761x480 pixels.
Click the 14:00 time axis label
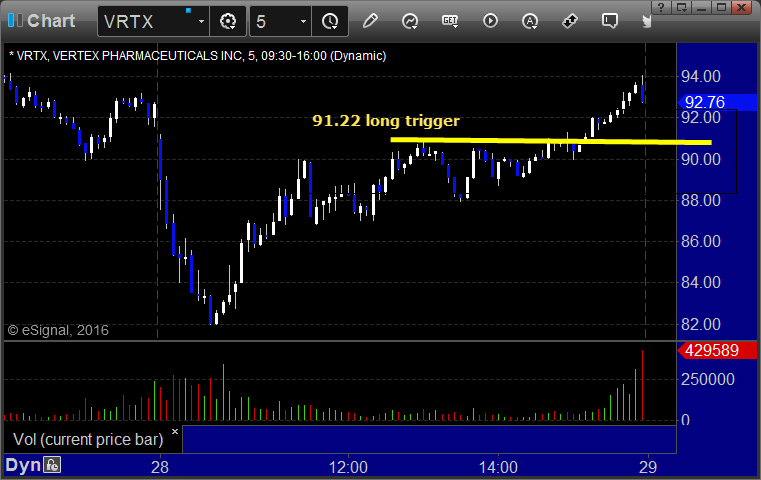coord(498,467)
